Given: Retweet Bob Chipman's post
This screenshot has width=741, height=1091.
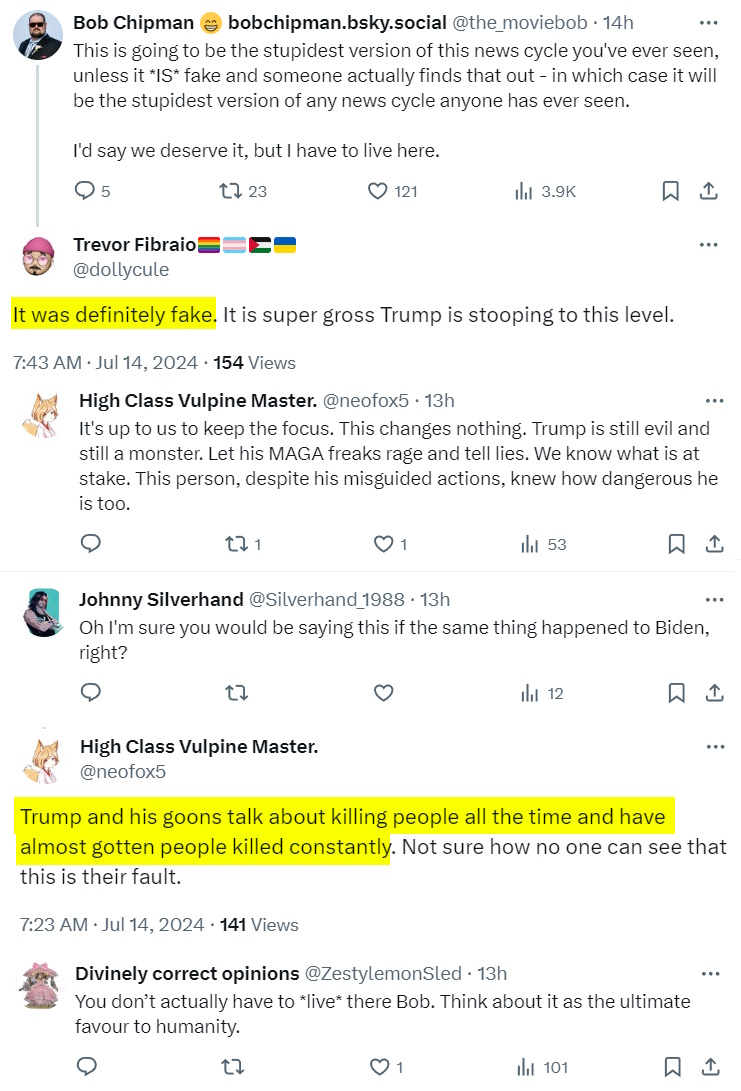Looking at the screenshot, I should (x=229, y=191).
